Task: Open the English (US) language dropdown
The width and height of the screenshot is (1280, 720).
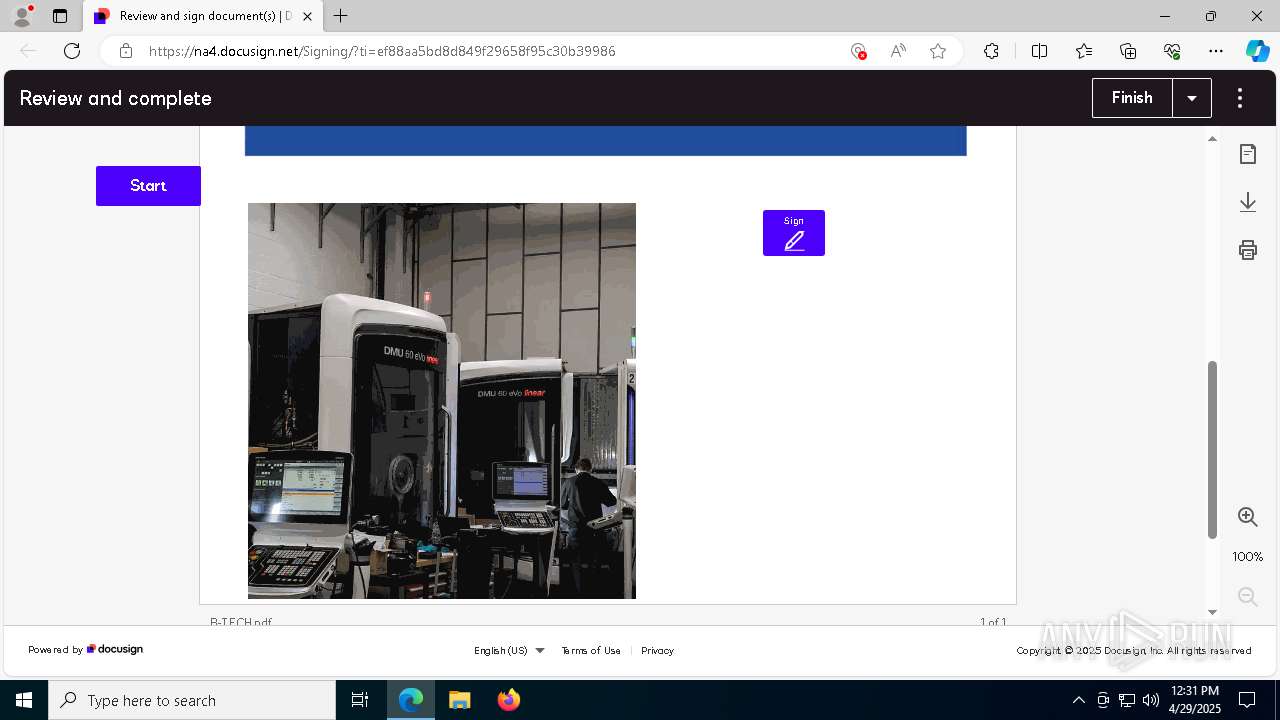Action: (x=509, y=650)
